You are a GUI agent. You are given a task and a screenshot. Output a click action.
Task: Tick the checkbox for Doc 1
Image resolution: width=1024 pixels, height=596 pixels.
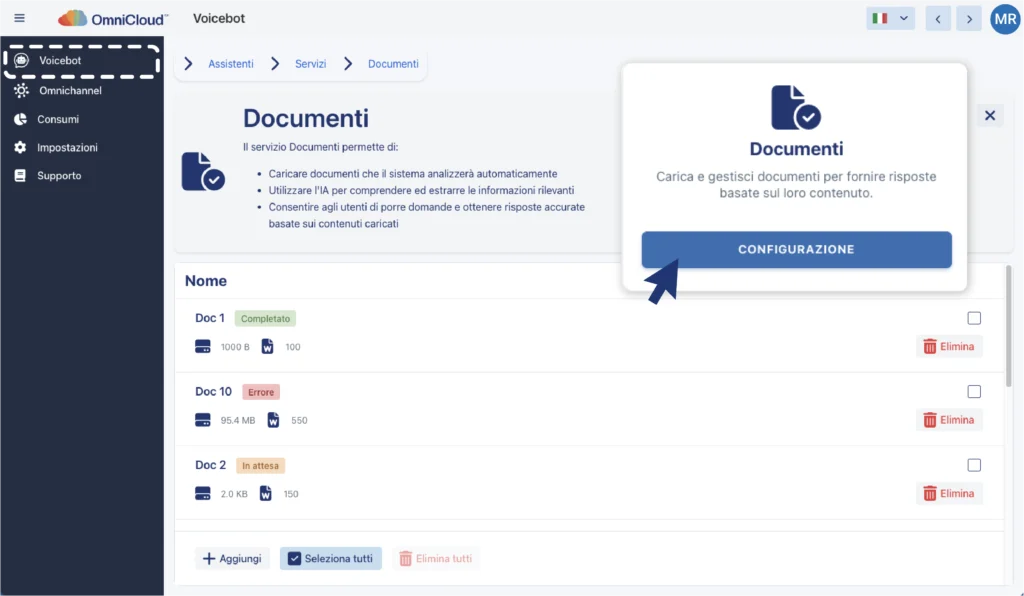click(x=974, y=318)
